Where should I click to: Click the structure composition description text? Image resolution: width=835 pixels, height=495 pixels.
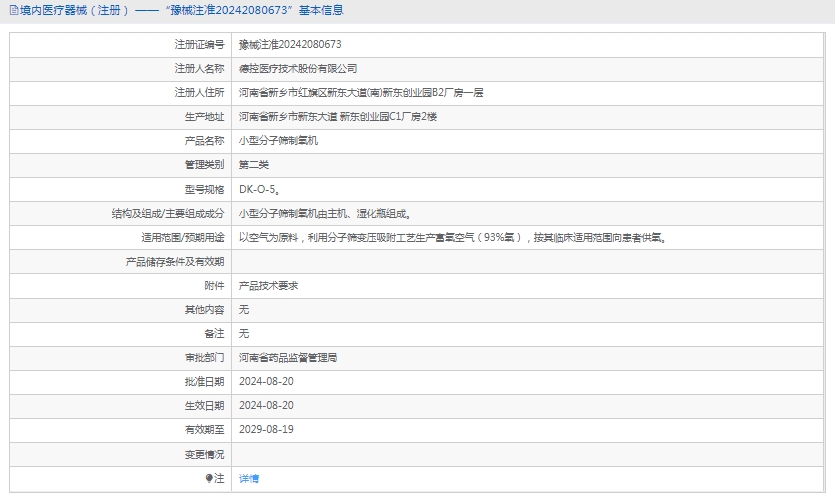(x=325, y=213)
